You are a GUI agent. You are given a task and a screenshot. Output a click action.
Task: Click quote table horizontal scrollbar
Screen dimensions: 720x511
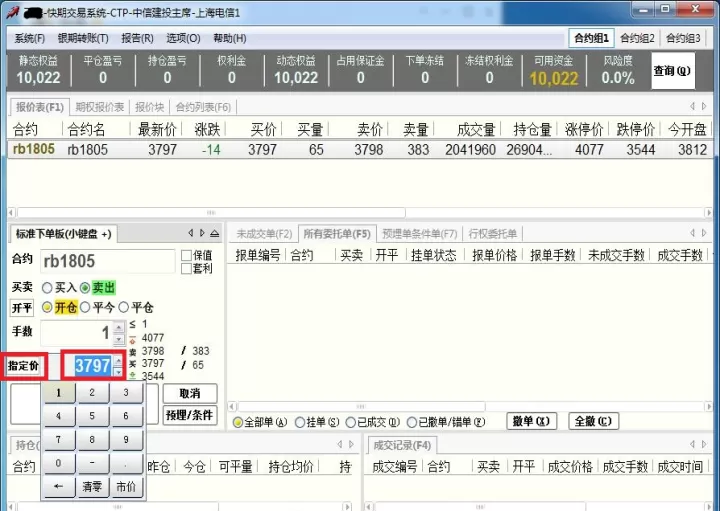tap(211, 213)
